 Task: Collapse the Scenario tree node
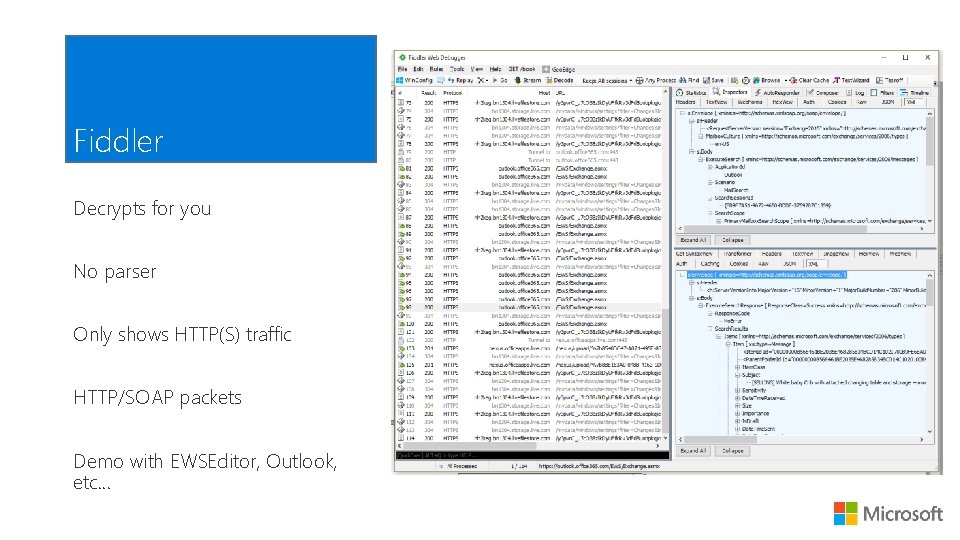click(710, 182)
